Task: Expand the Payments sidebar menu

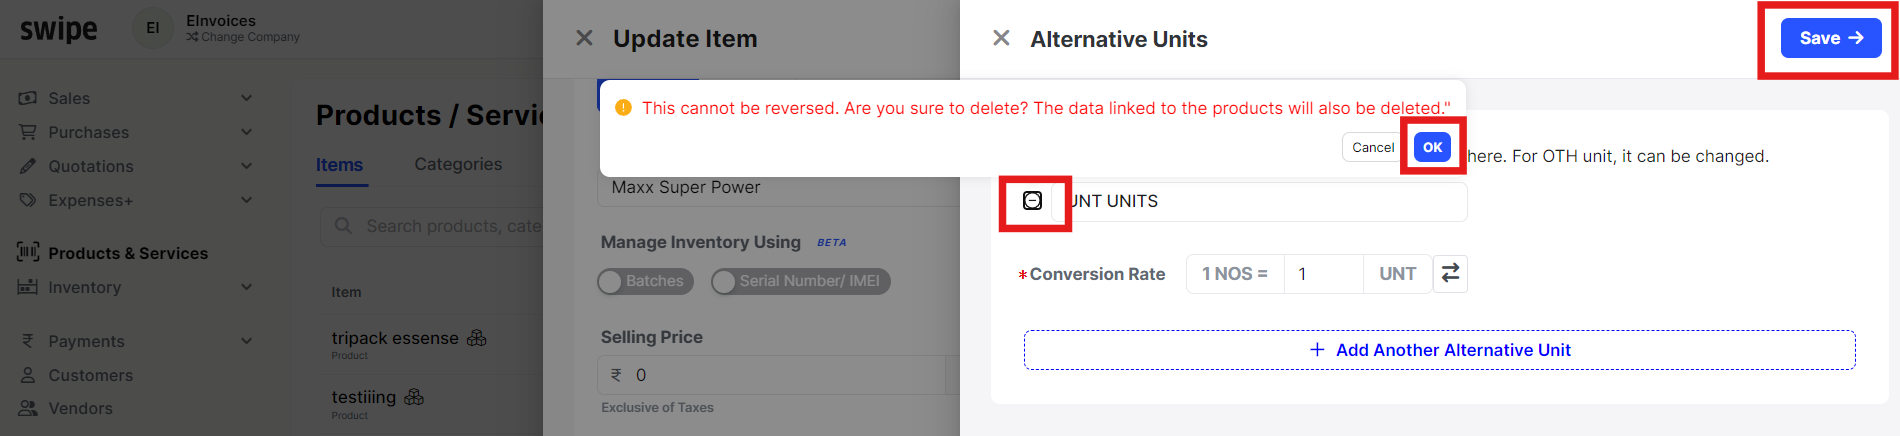Action: (246, 341)
